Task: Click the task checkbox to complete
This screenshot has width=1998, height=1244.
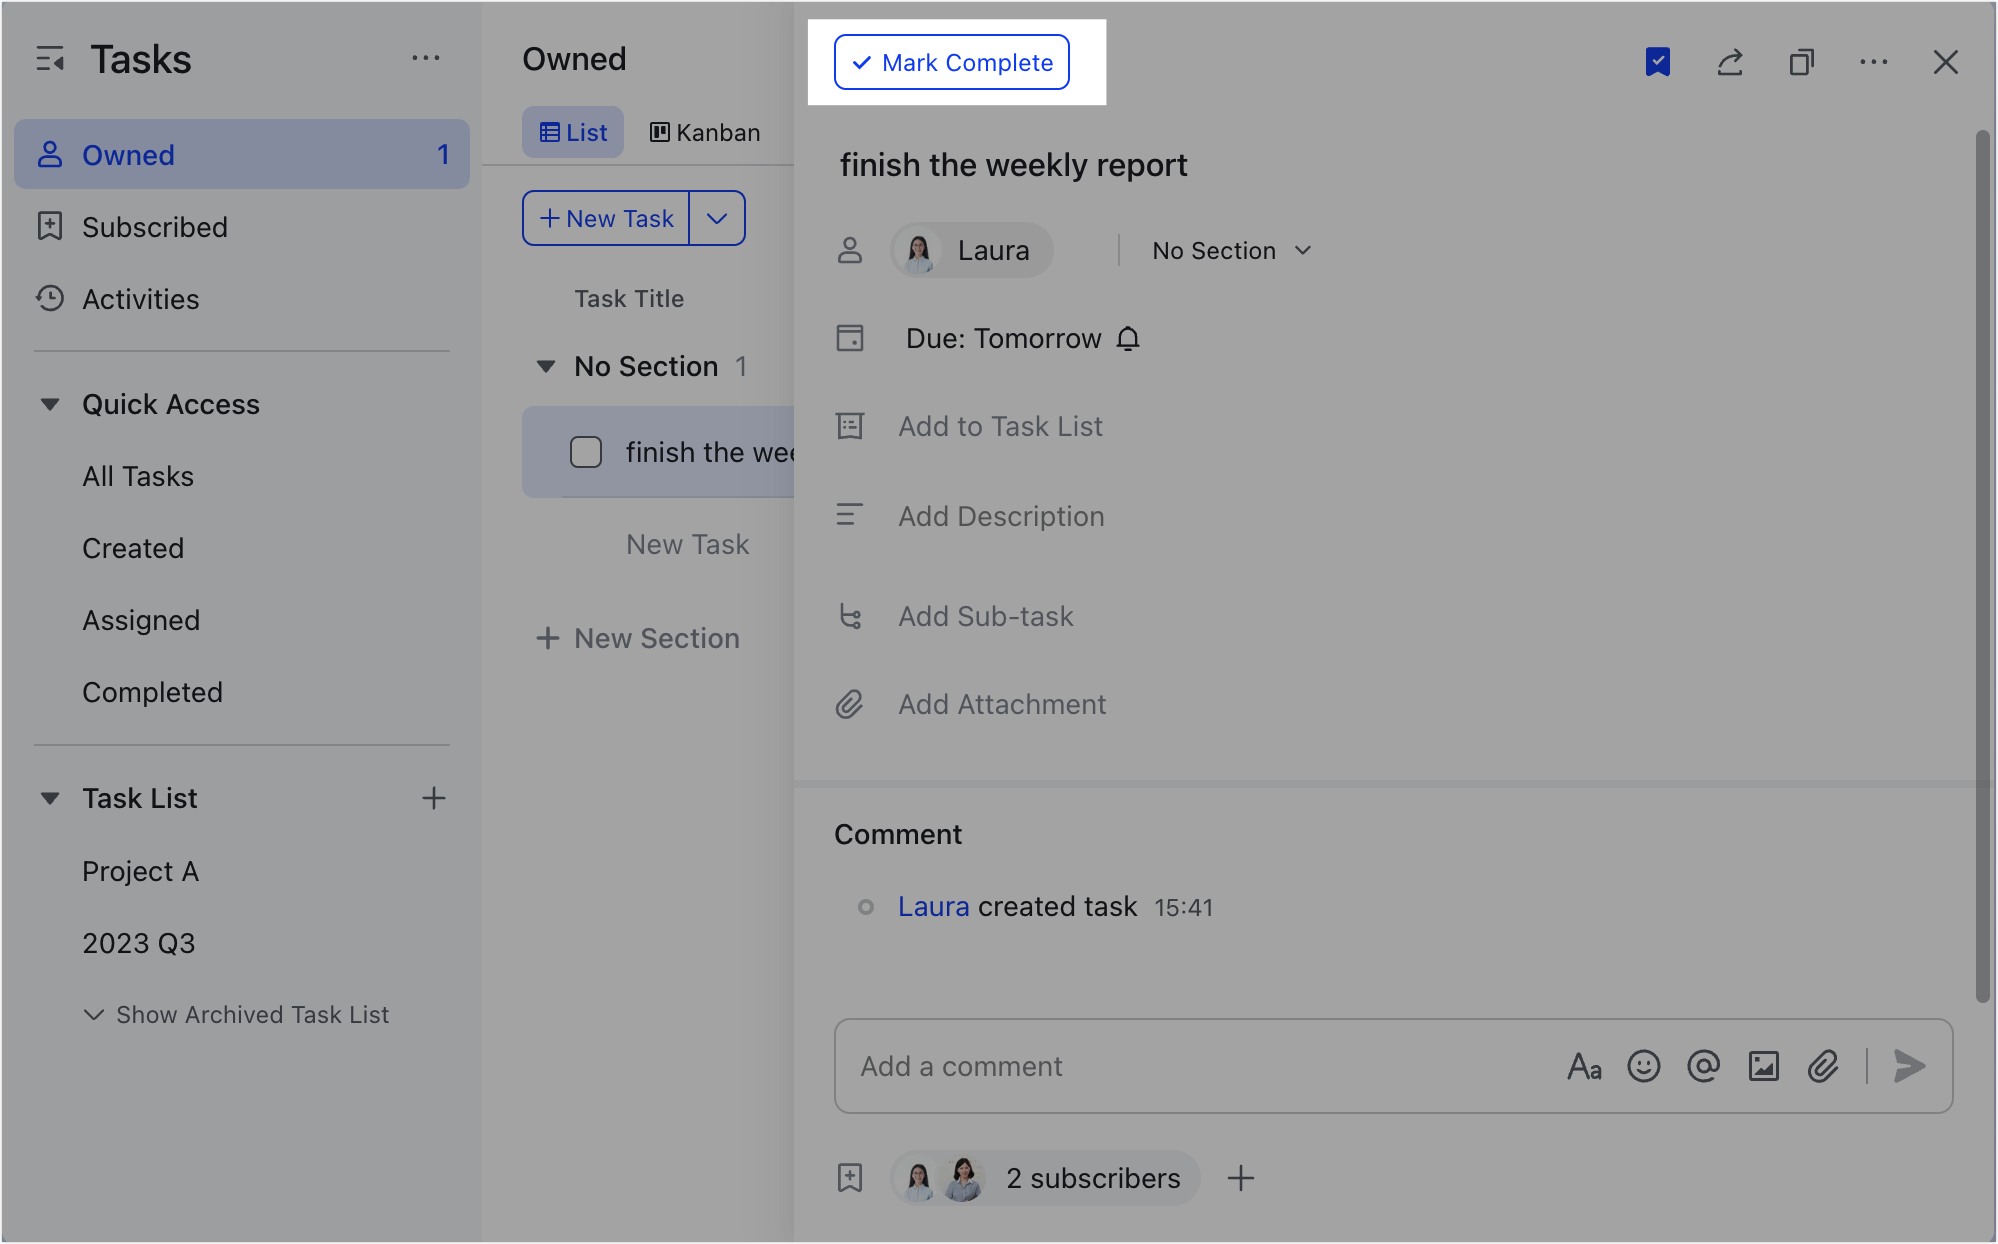Action: [585, 451]
